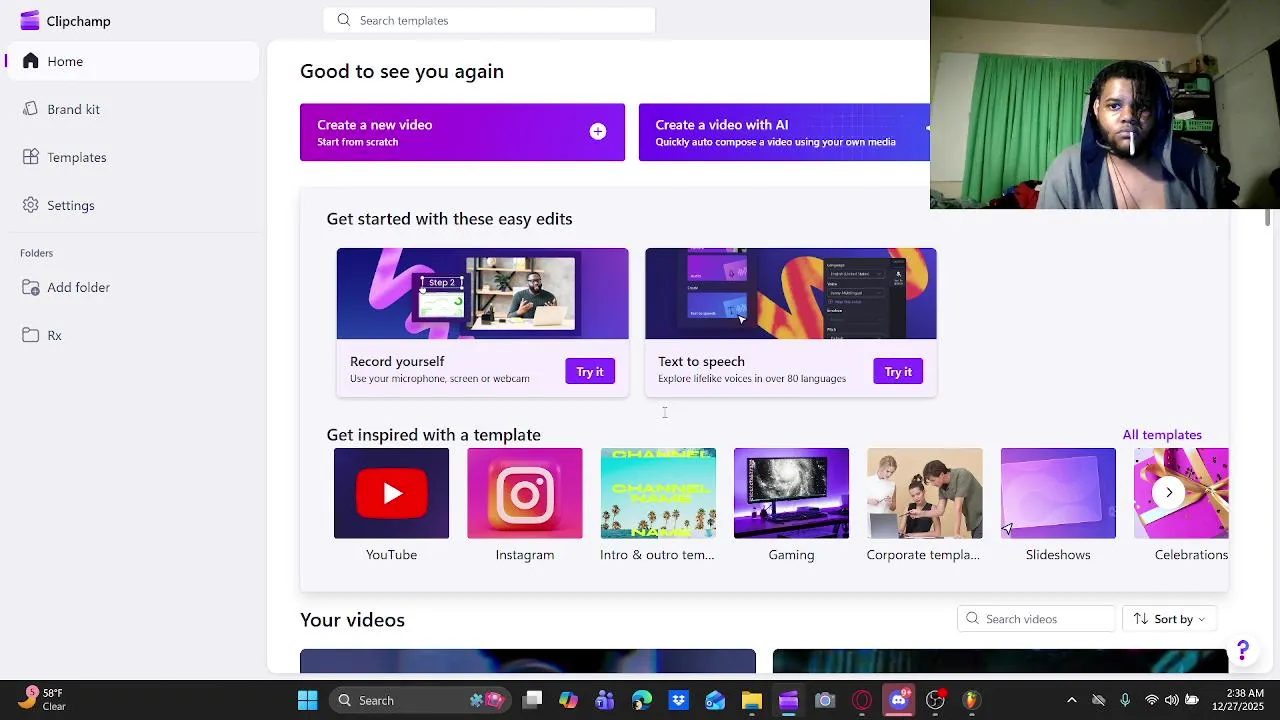This screenshot has height=720, width=1280.
Task: Open Dropbox from the taskbar
Action: point(678,700)
